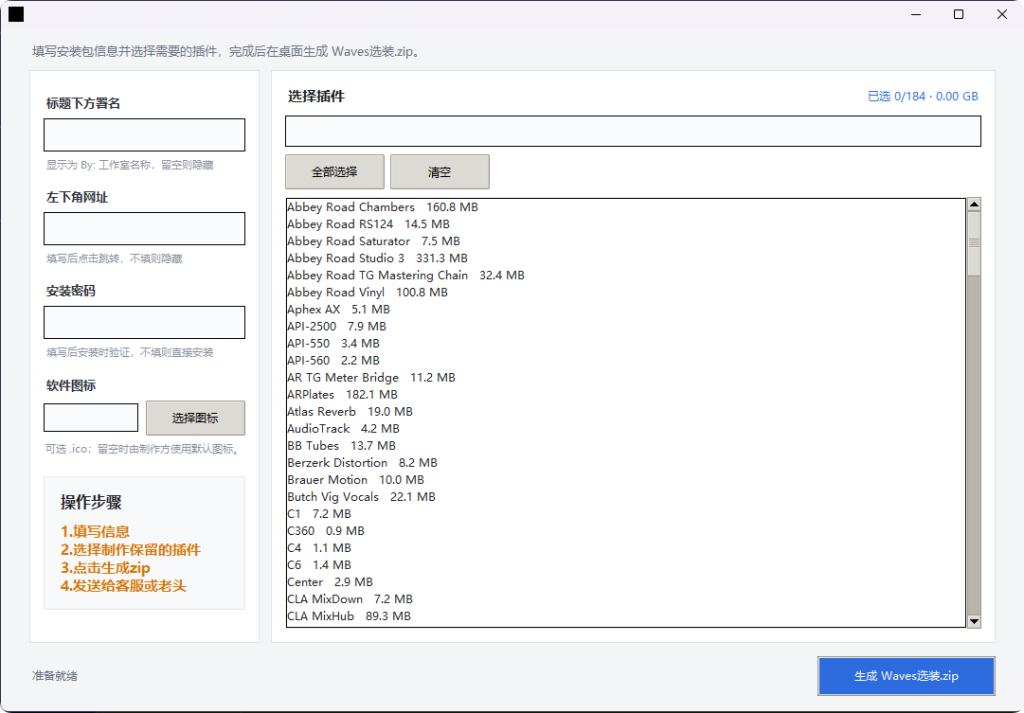Select ARPlates 182.1 MB

pyautogui.click(x=626, y=394)
